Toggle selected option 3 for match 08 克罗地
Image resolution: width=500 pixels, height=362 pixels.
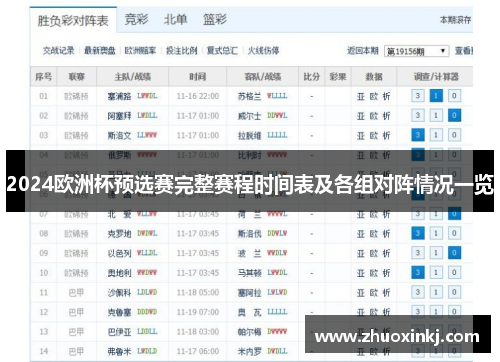click(418, 233)
